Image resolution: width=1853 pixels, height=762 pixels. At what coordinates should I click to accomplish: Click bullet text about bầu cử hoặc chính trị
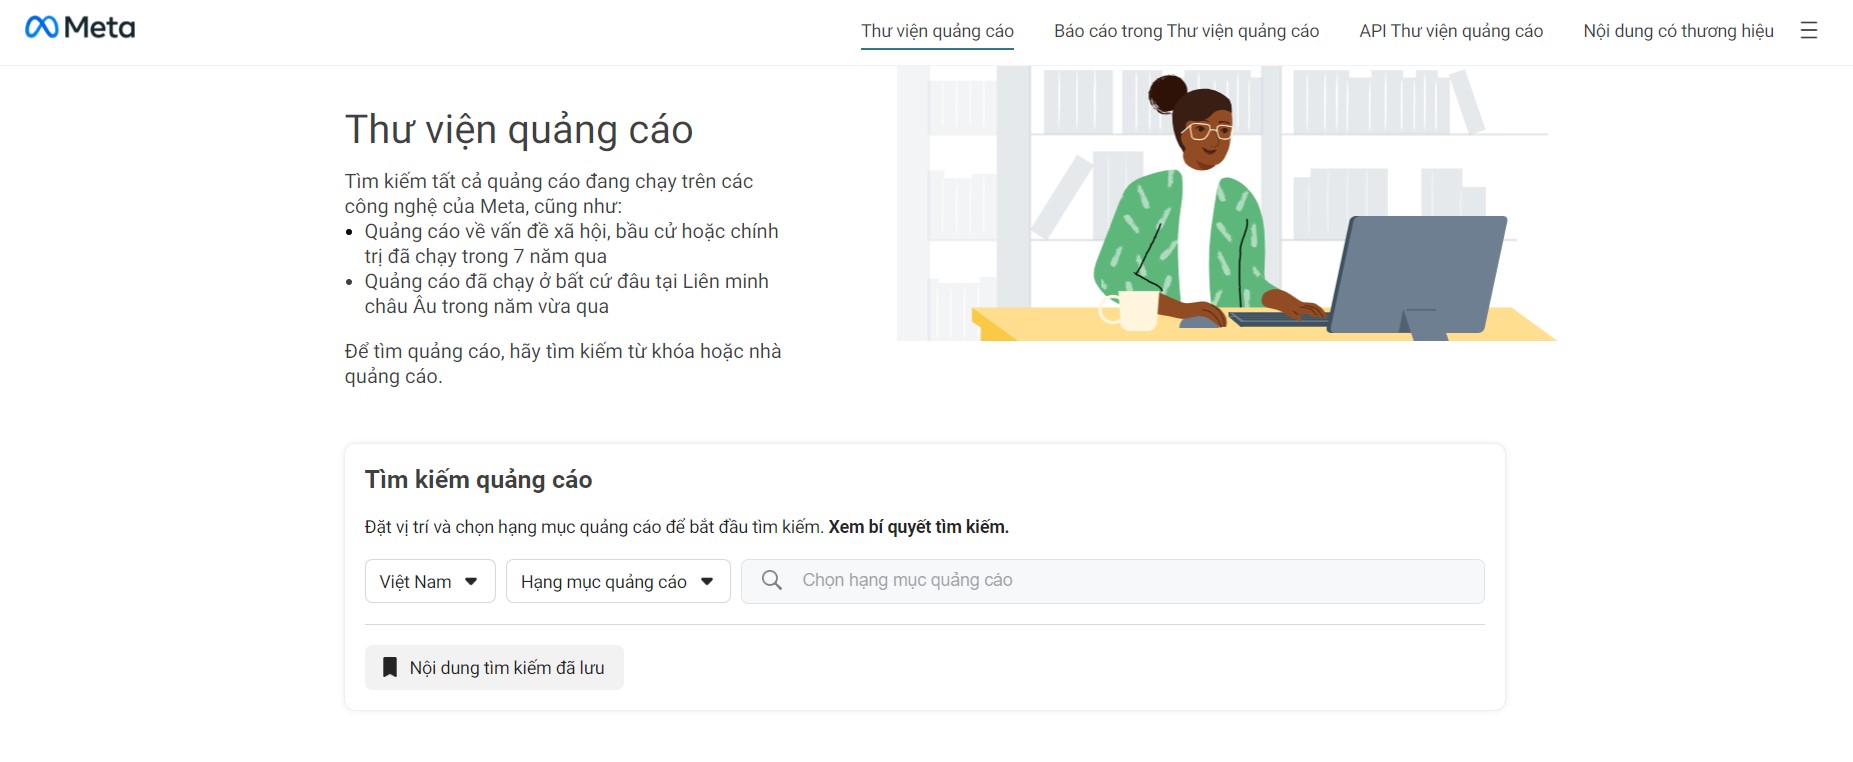[x=571, y=244]
